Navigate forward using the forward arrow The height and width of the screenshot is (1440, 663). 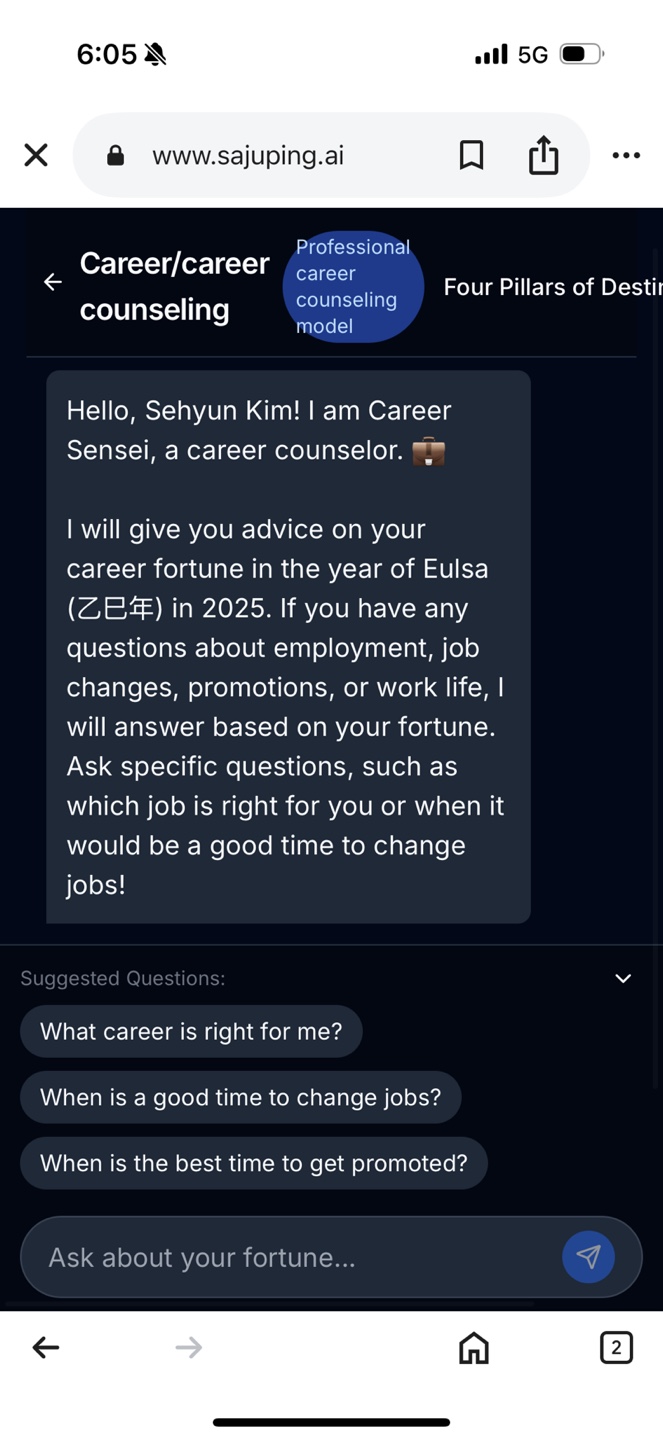[189, 1348]
